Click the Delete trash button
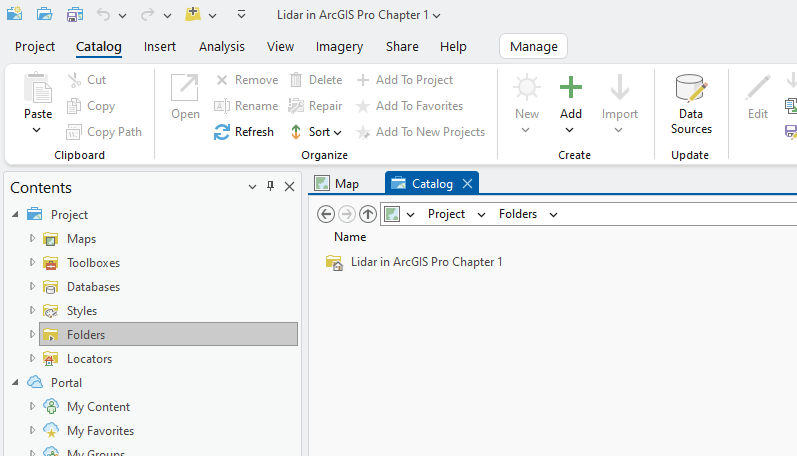The image size is (797, 456). [316, 80]
